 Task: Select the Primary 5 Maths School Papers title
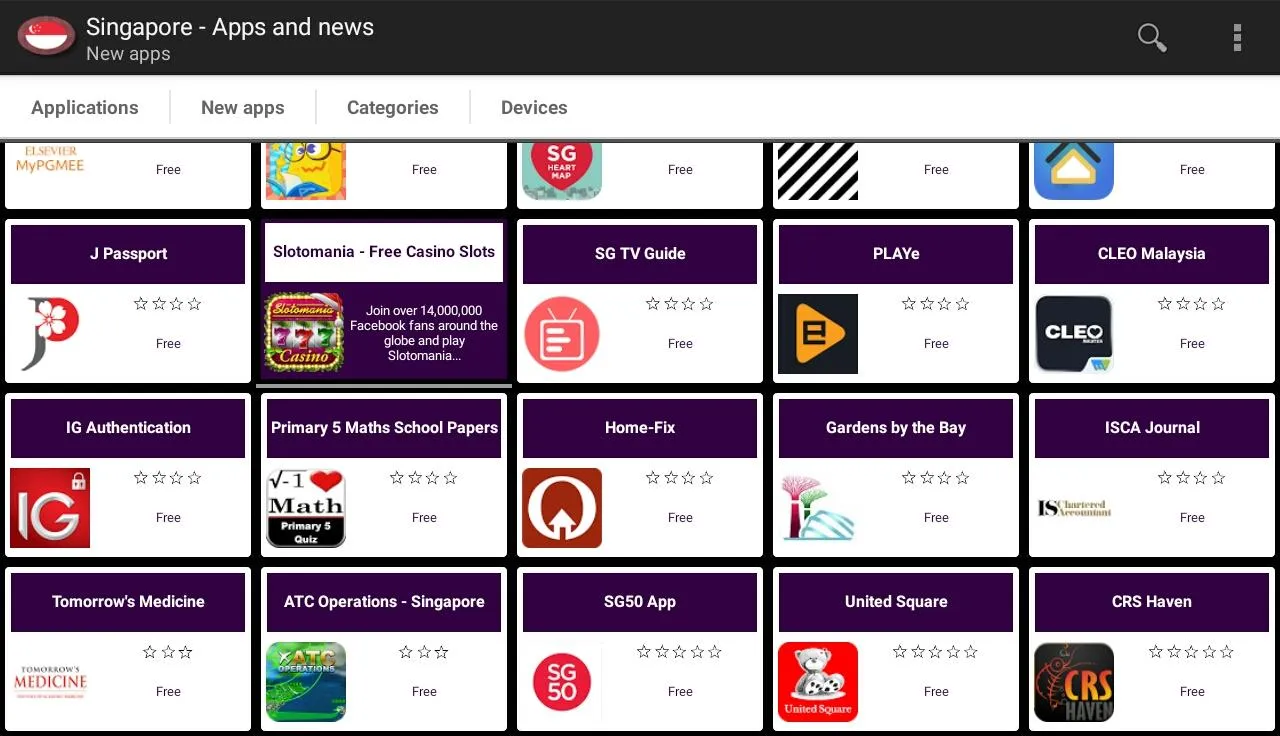384,428
